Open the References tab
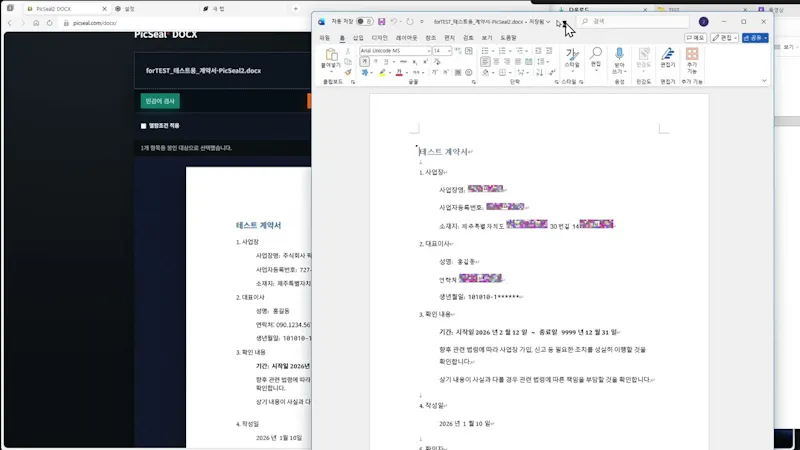Image resolution: width=800 pixels, height=450 pixels. (x=431, y=38)
